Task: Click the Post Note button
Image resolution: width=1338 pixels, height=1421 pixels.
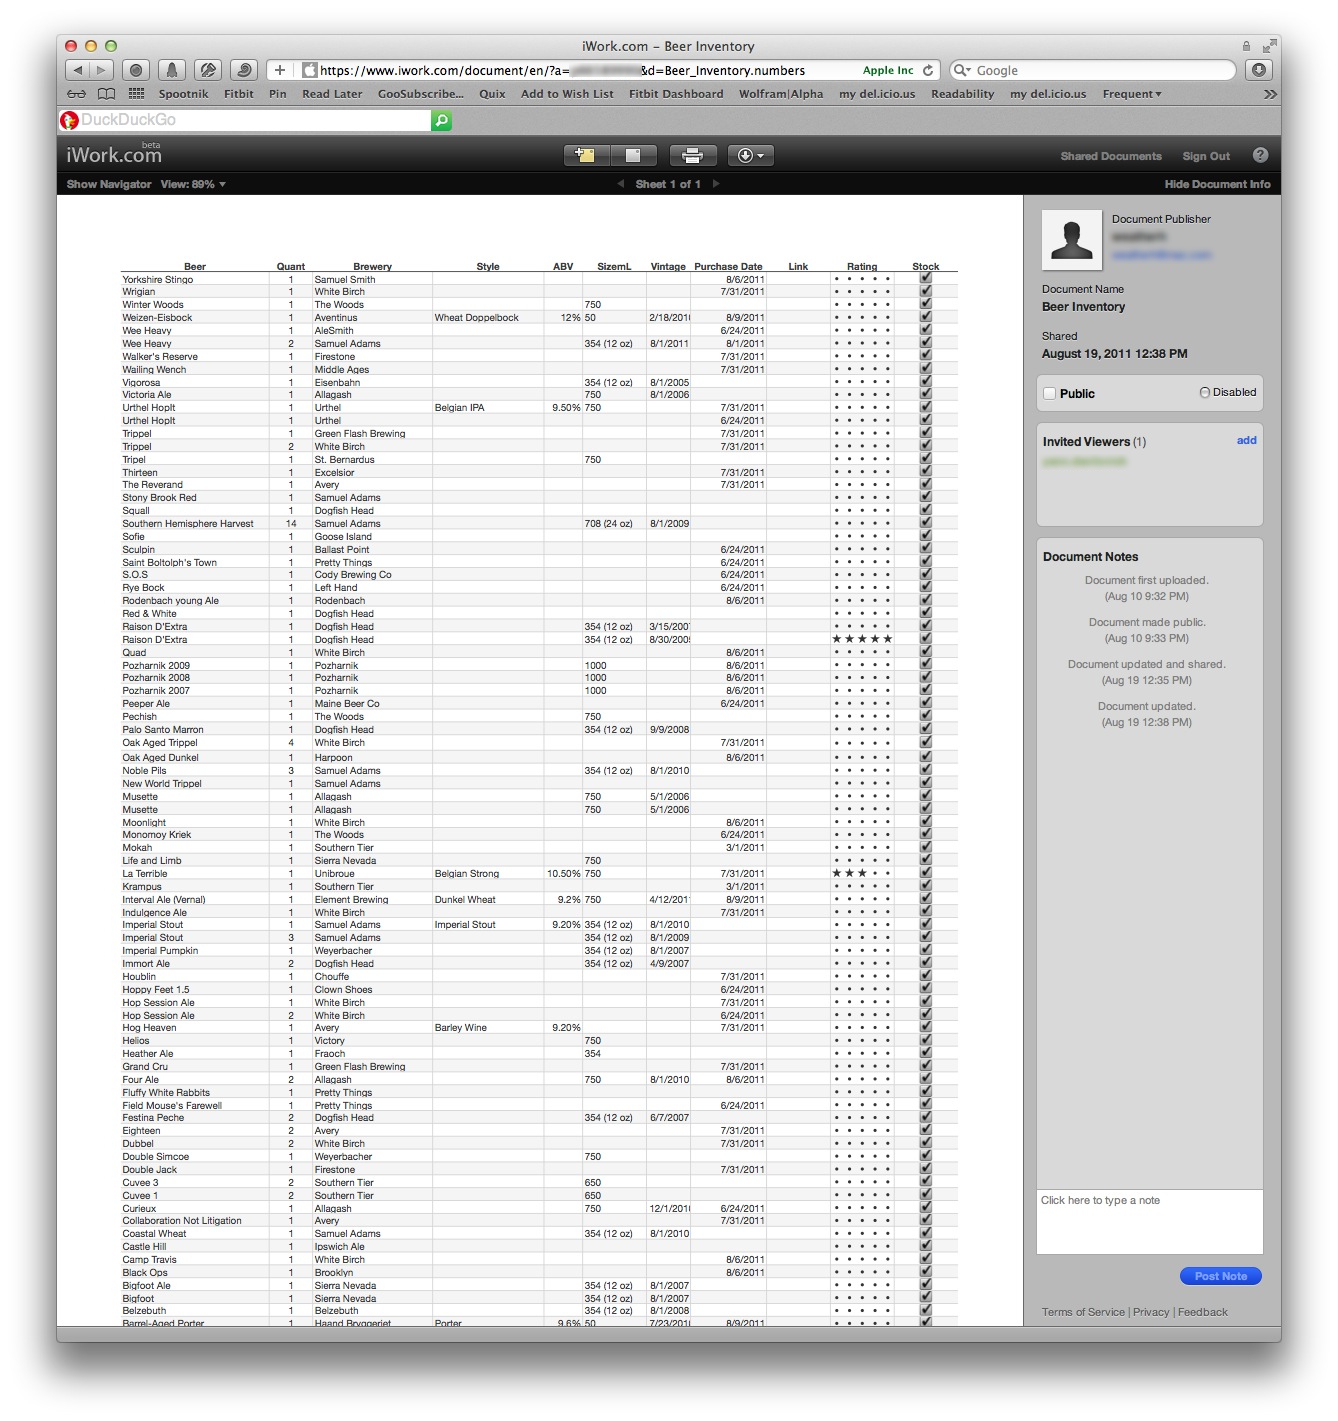Action: point(1221,1276)
